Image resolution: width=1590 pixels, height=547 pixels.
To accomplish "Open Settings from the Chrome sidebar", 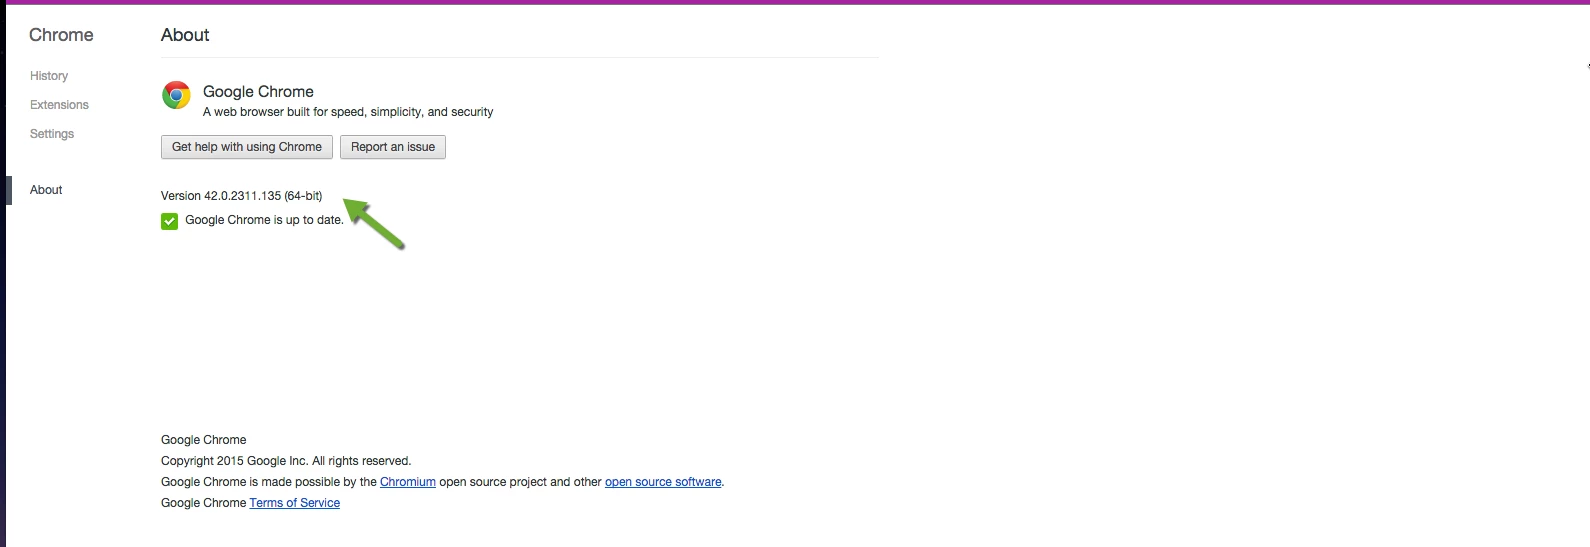I will 52,134.
